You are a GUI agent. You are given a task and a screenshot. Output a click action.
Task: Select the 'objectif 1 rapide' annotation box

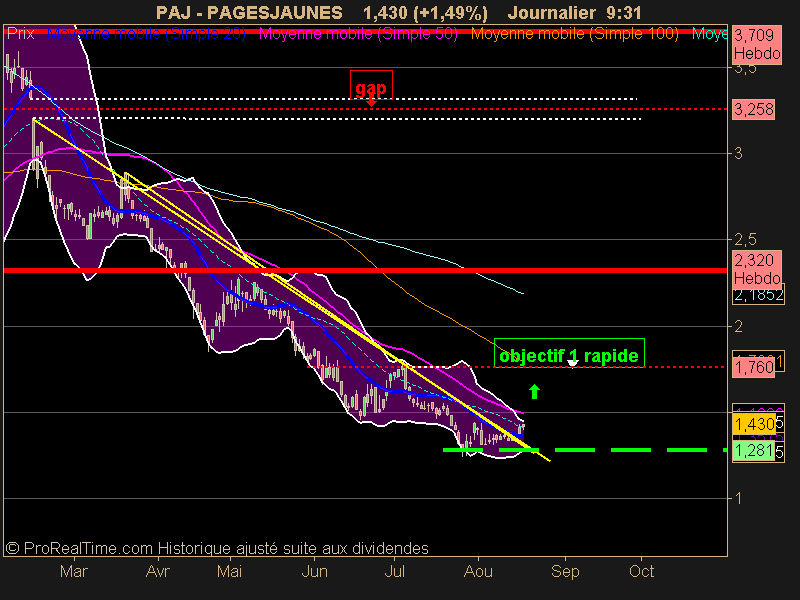(x=569, y=353)
